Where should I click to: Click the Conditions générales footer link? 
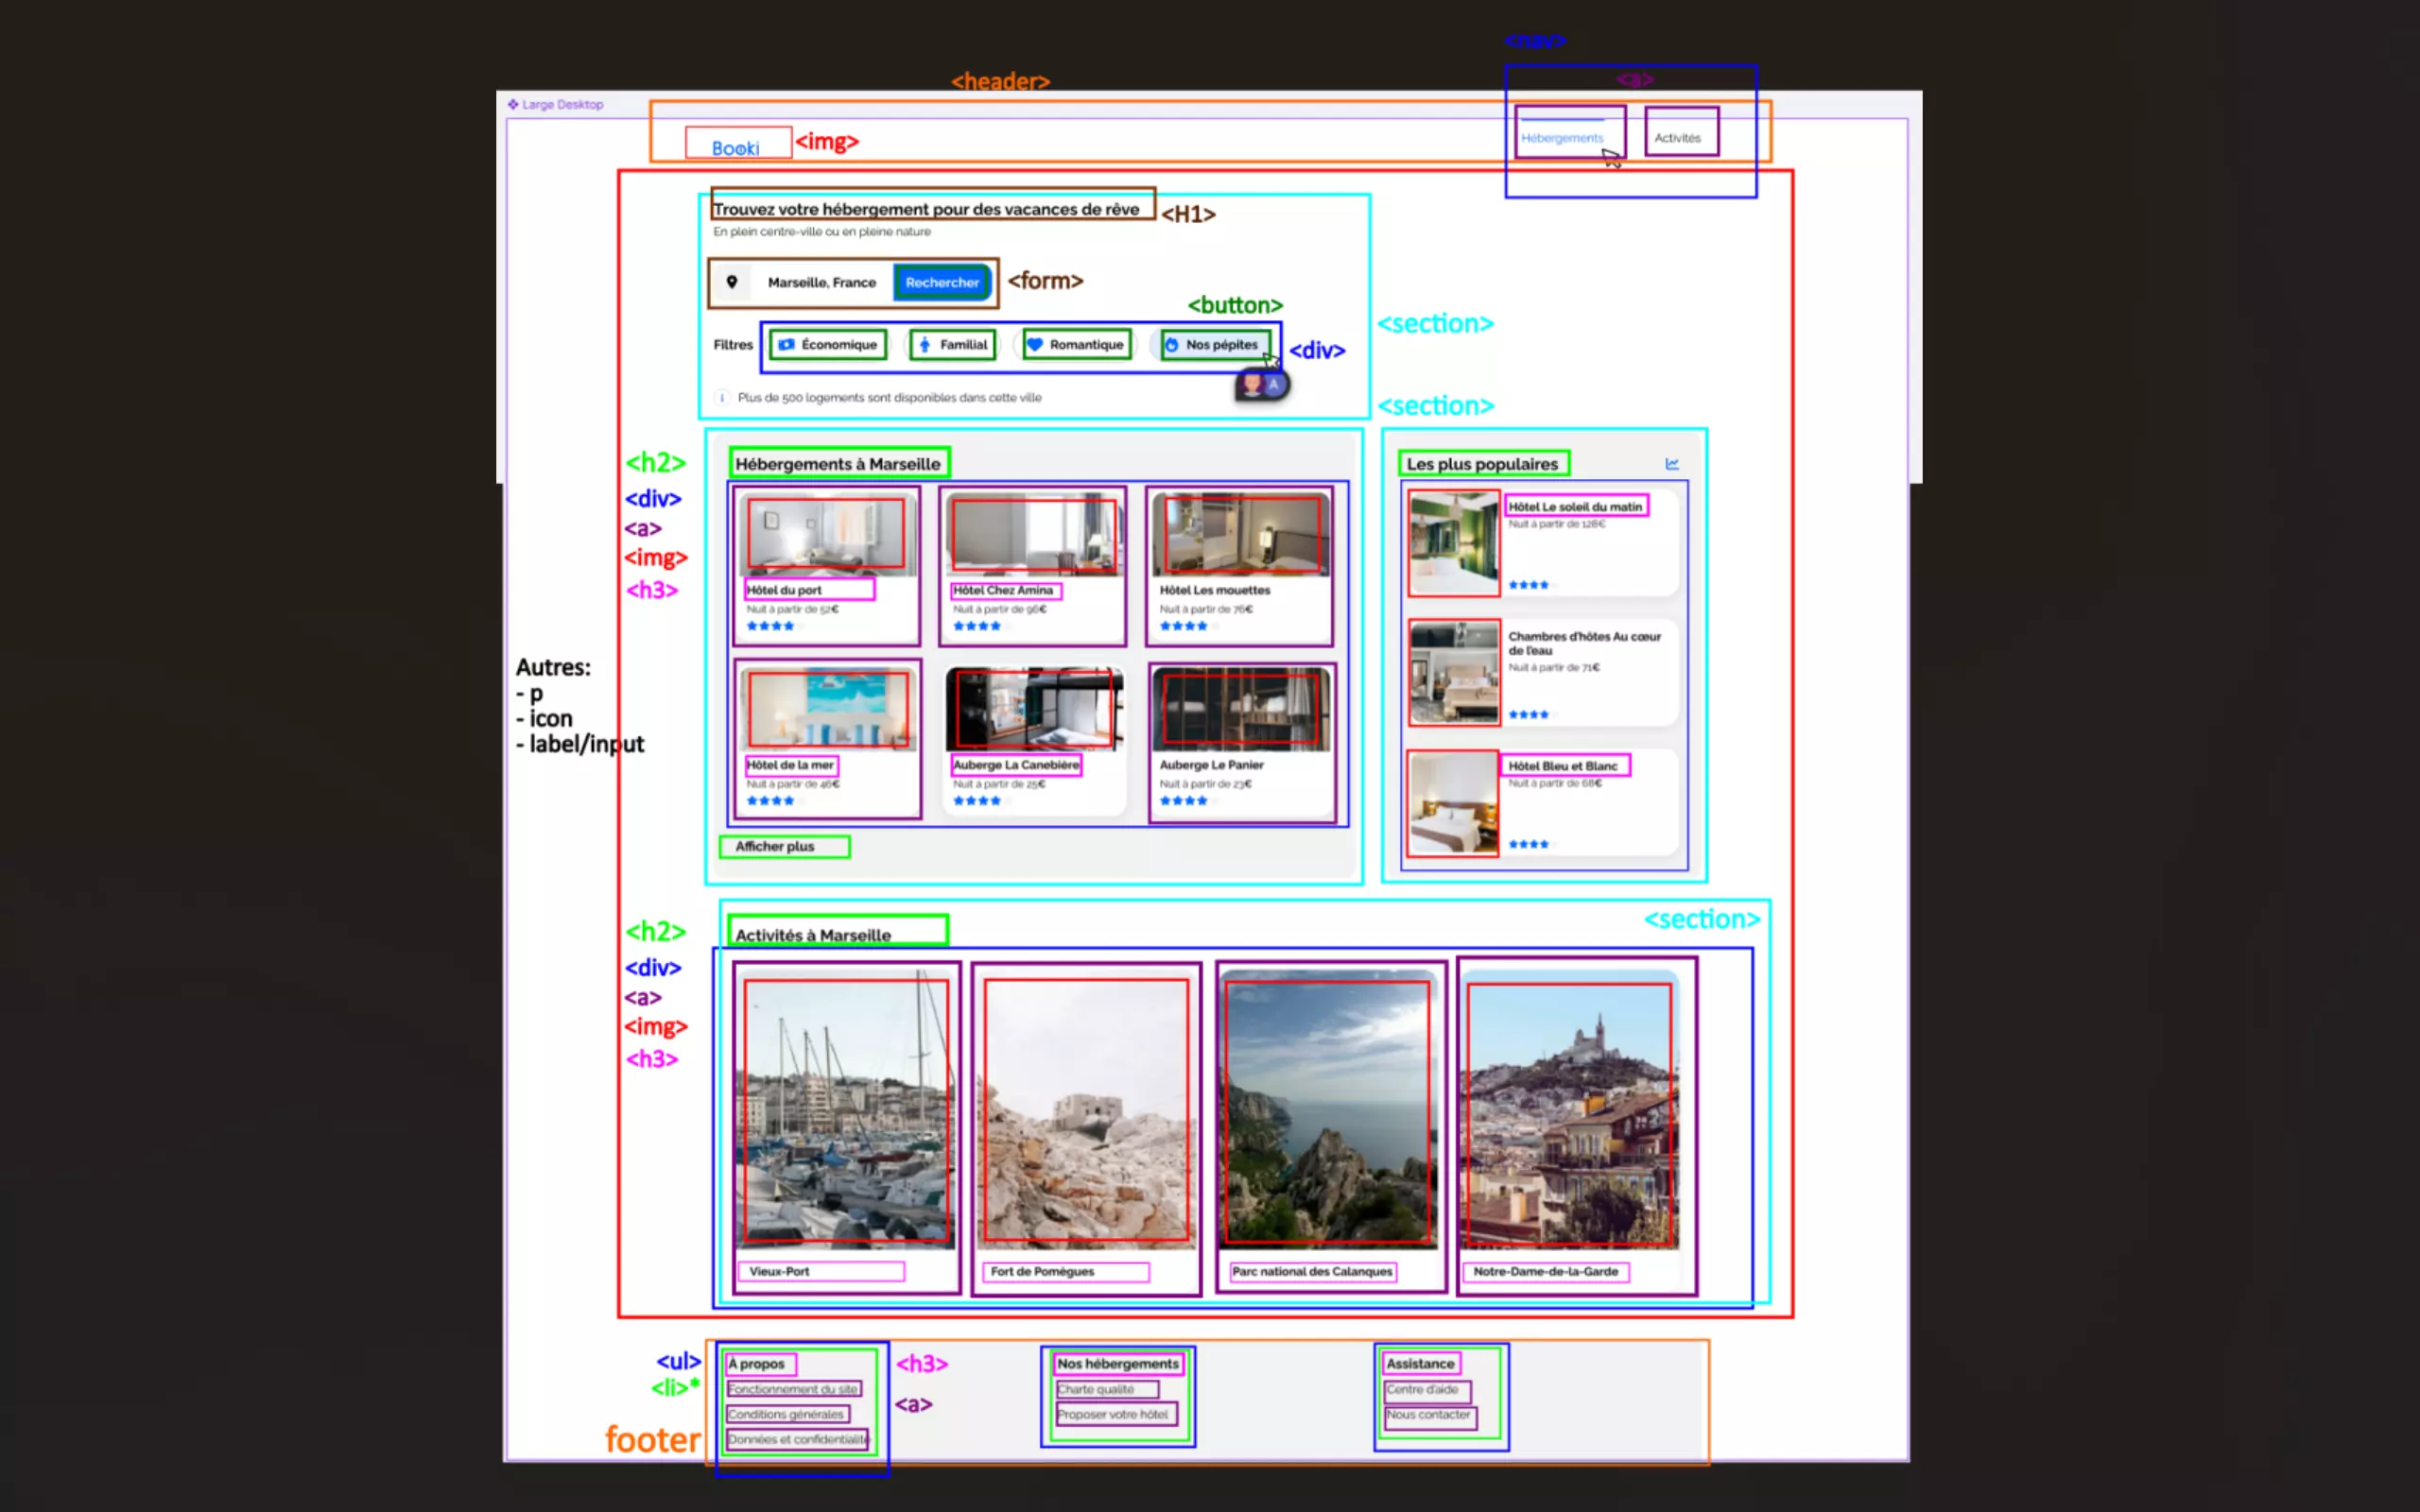coord(786,1414)
